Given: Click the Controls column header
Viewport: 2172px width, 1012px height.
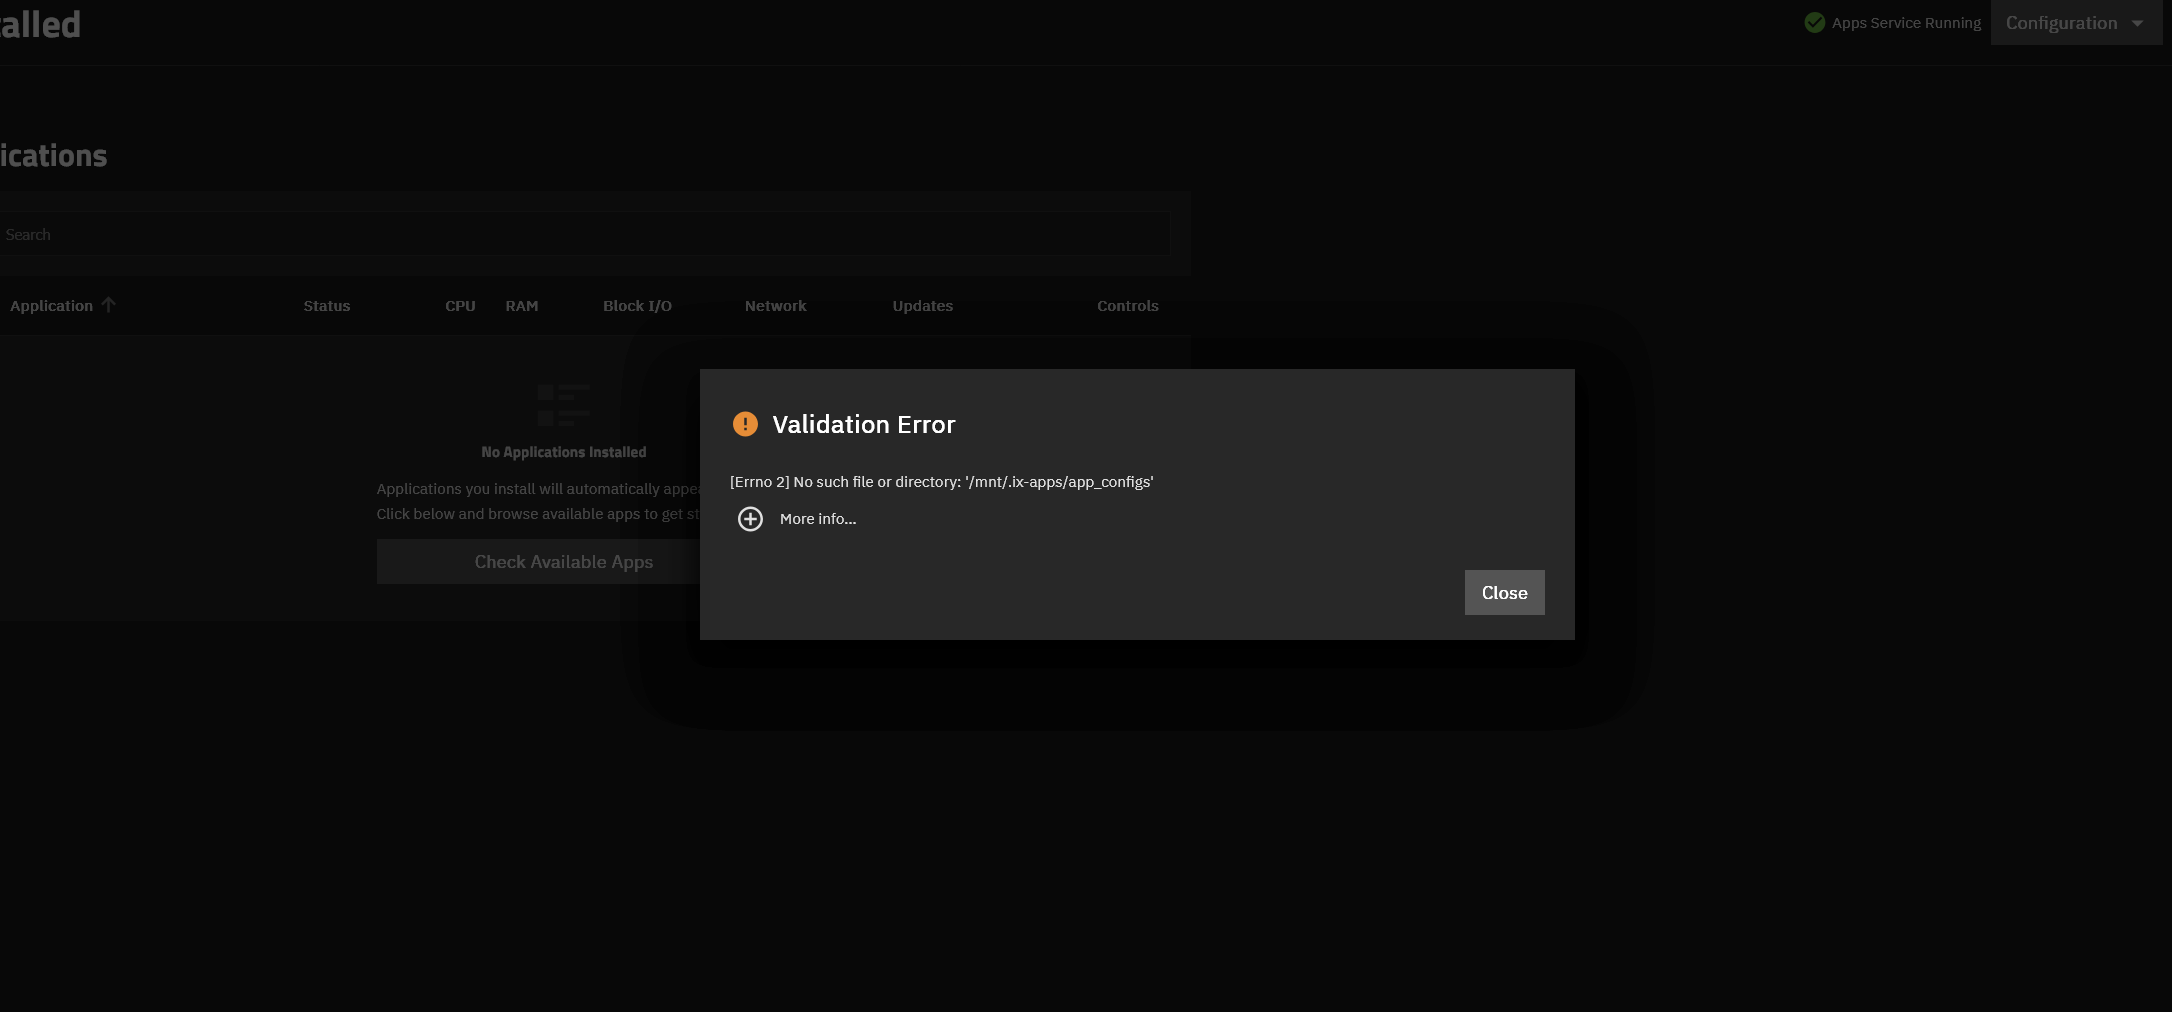Looking at the screenshot, I should 1127,306.
